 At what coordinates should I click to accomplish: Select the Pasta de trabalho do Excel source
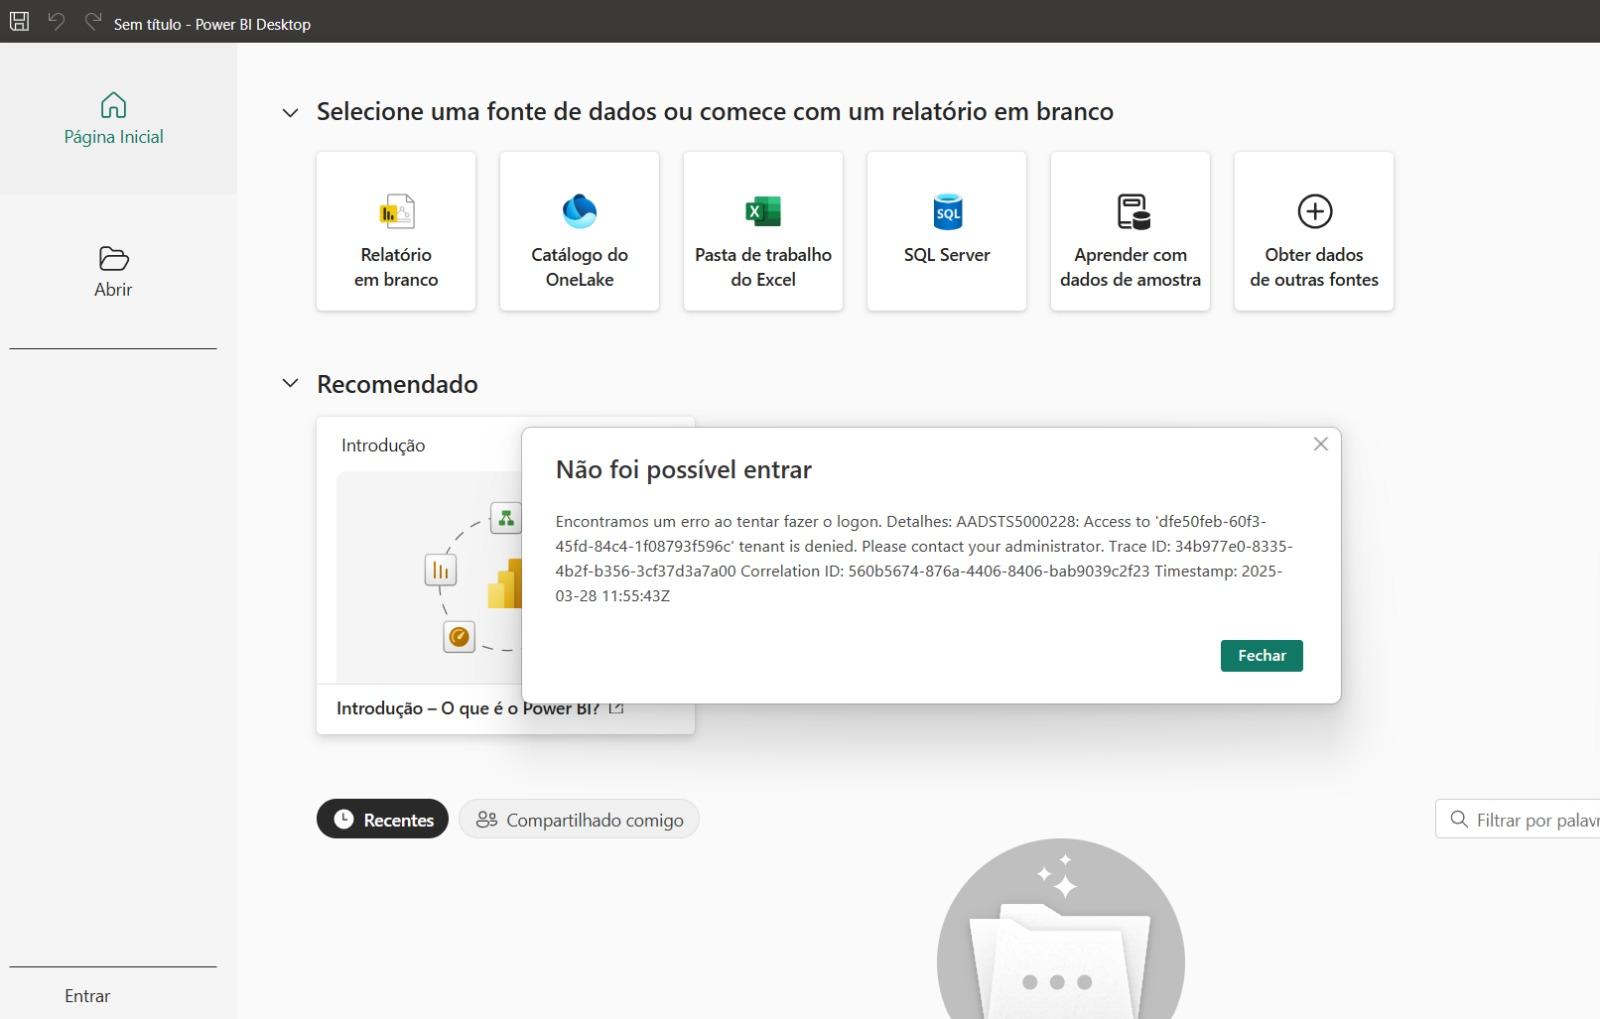763,230
